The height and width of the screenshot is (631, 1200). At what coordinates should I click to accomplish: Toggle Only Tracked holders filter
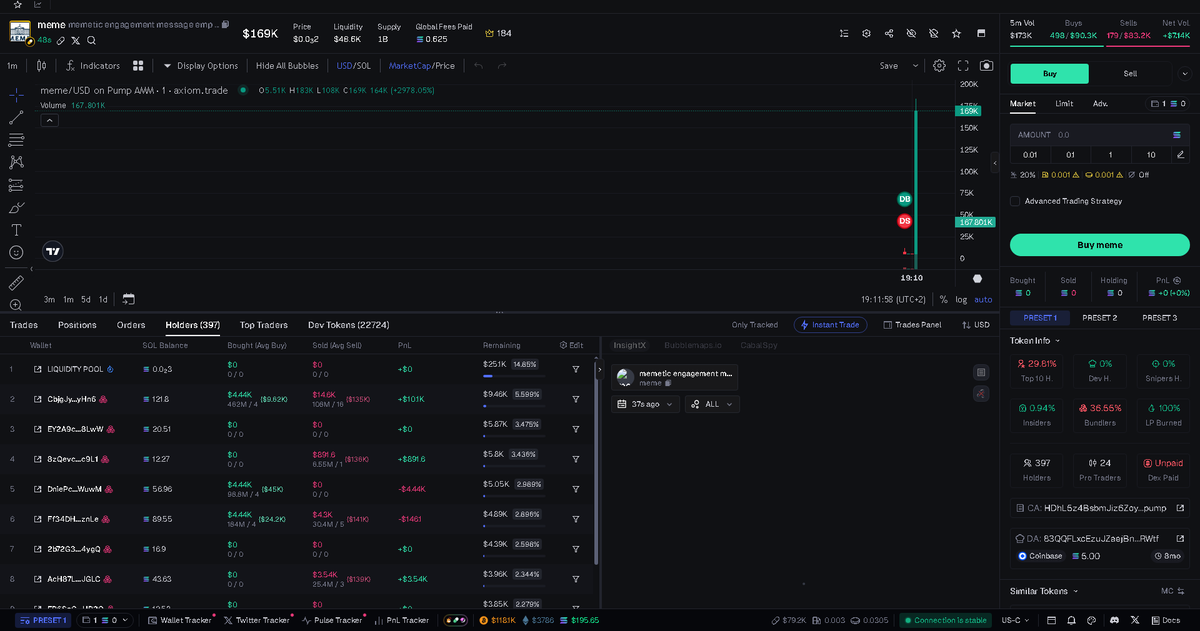pyautogui.click(x=755, y=325)
